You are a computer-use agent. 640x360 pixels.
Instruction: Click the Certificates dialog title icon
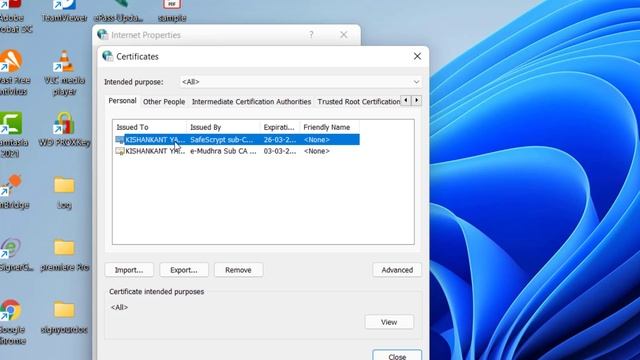[x=107, y=56]
